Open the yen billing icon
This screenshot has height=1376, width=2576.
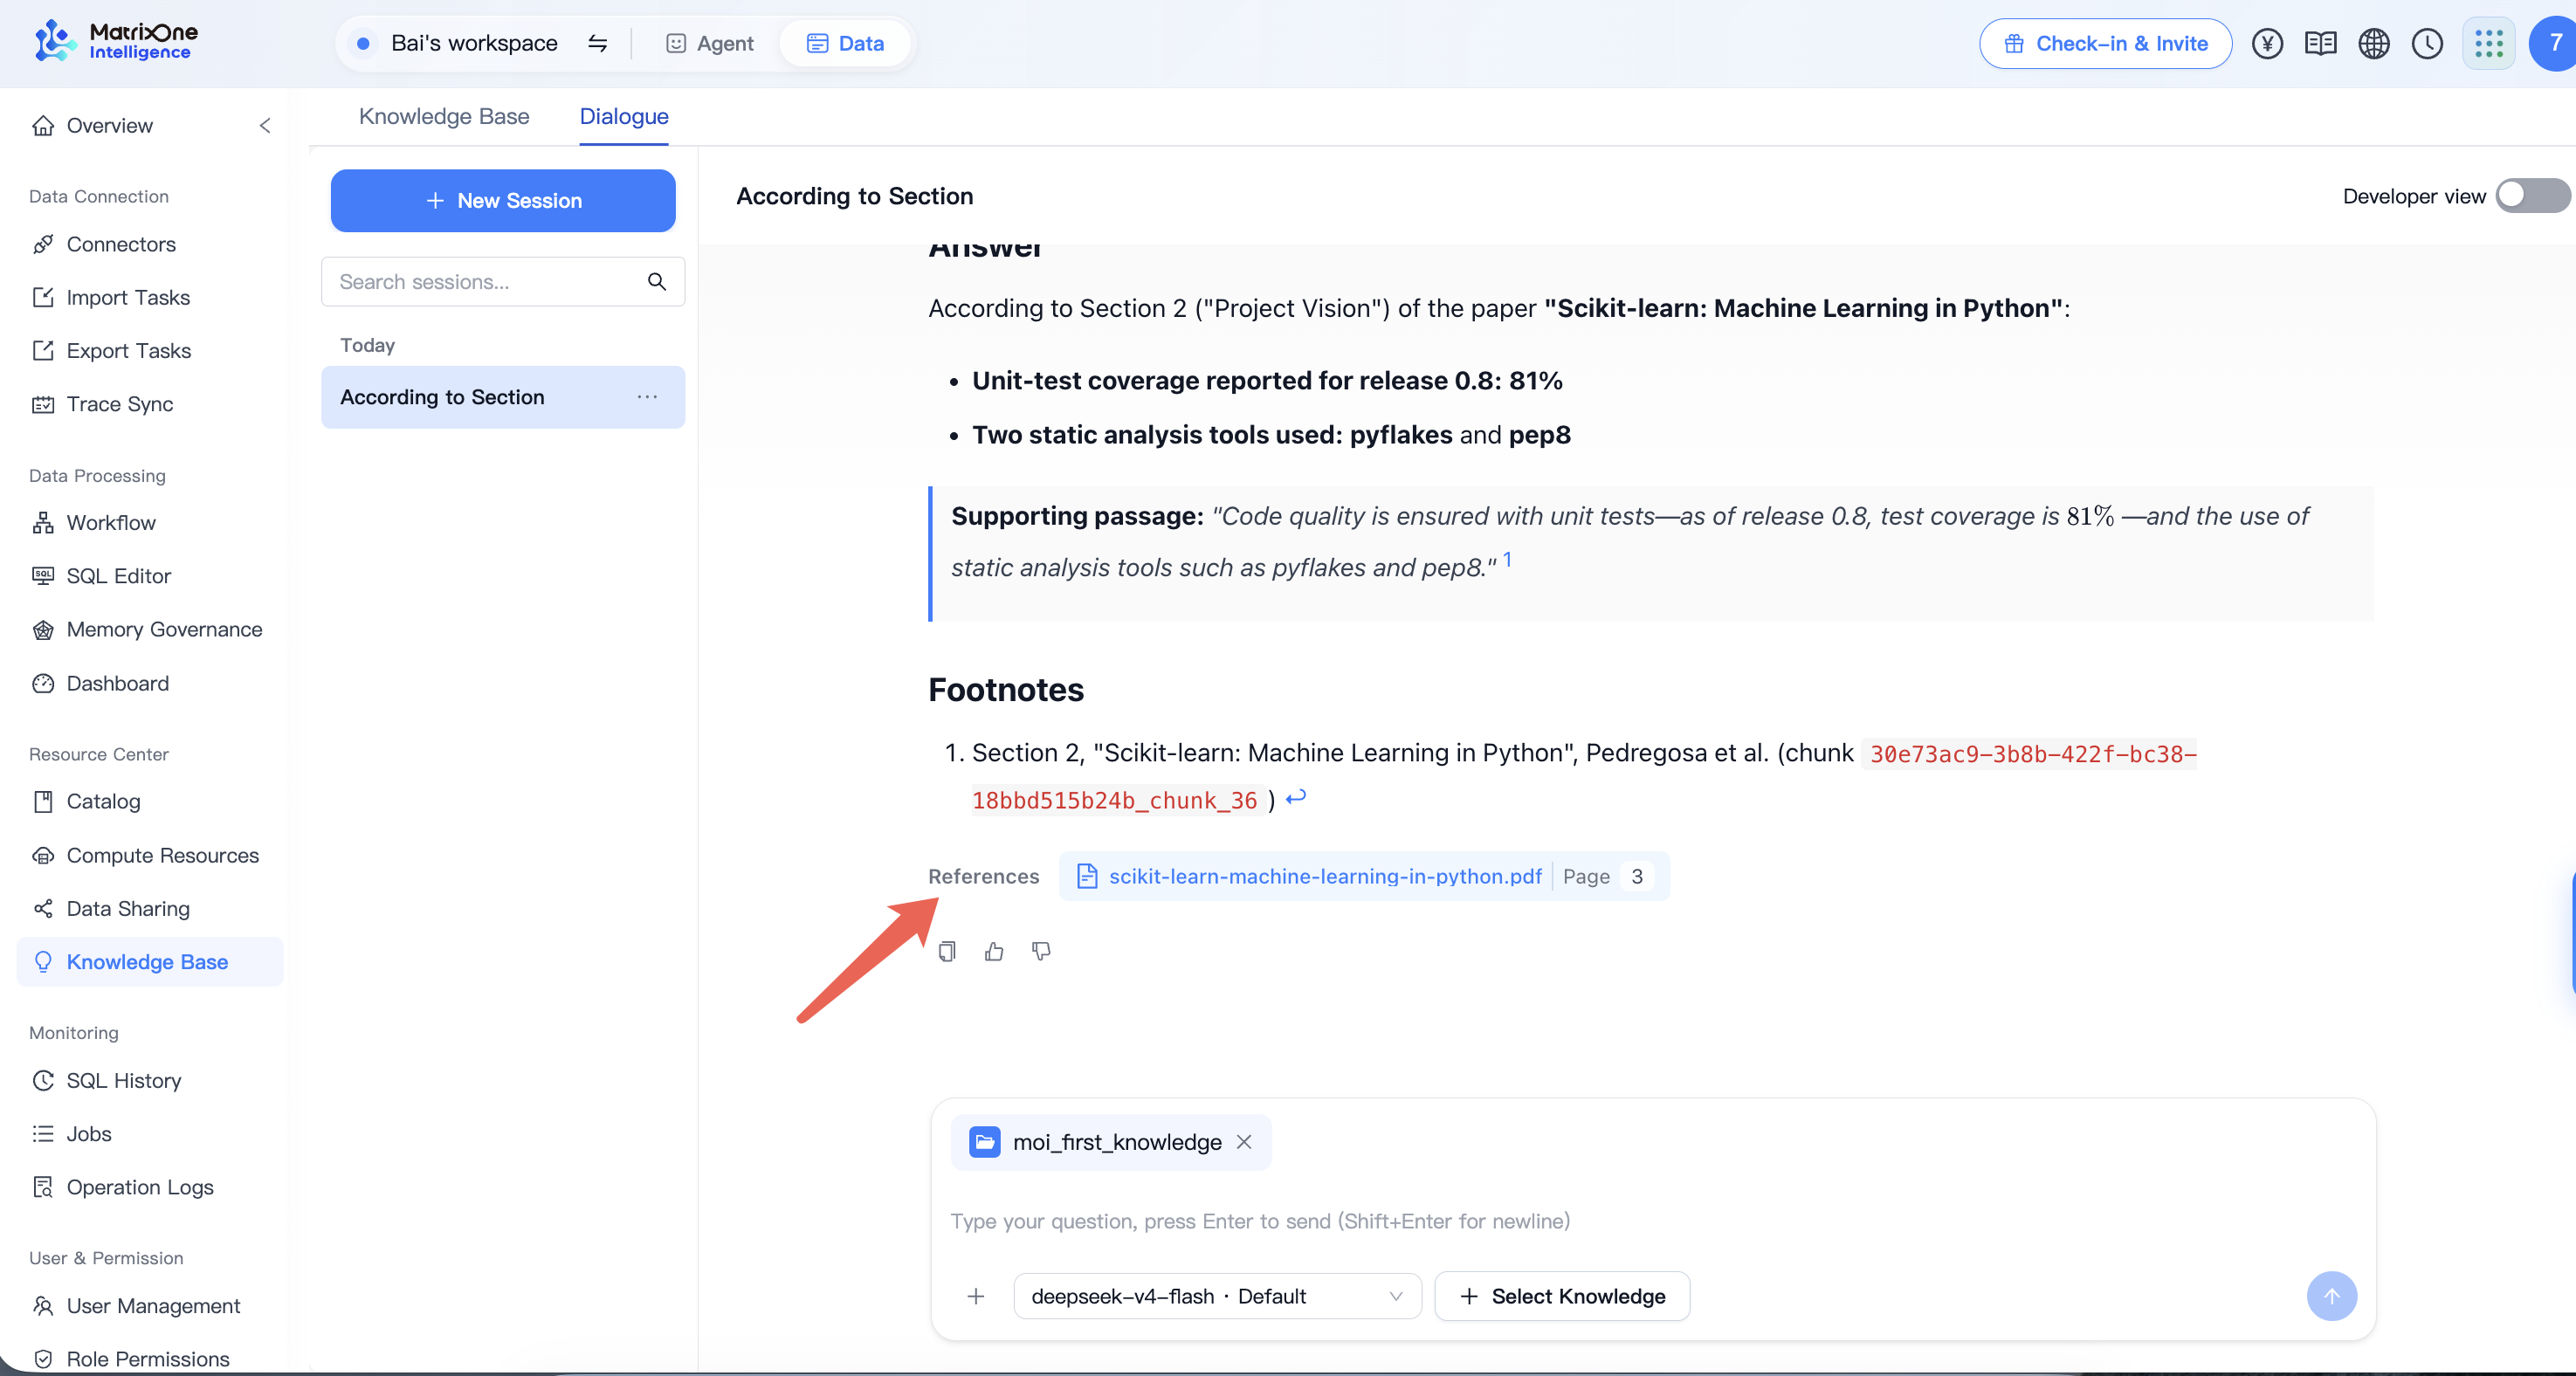[x=2267, y=43]
